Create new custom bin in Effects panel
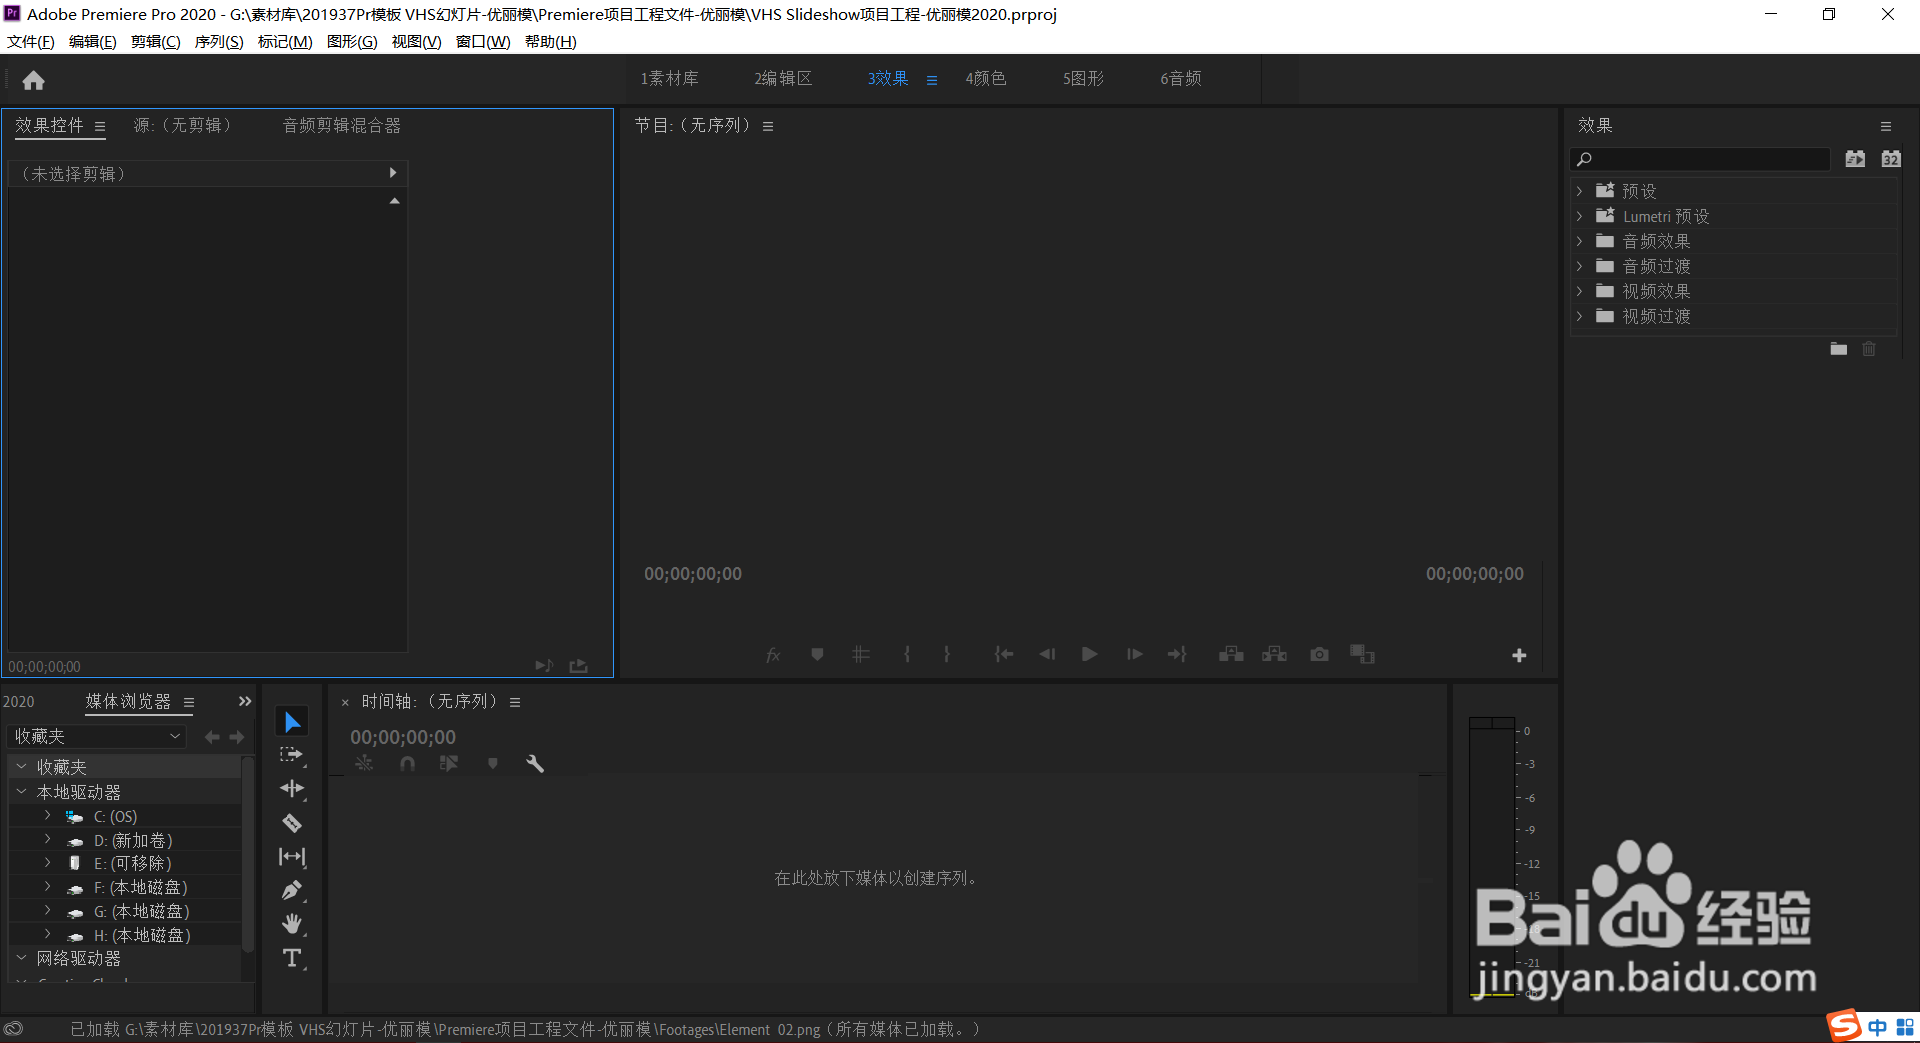Viewport: 1920px width, 1043px height. (x=1838, y=349)
